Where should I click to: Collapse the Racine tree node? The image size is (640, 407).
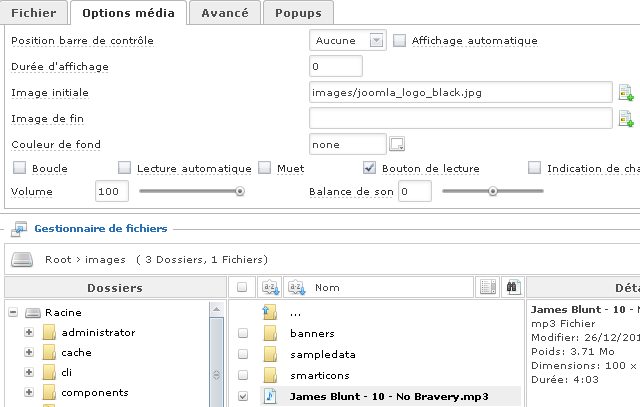[x=13, y=312]
